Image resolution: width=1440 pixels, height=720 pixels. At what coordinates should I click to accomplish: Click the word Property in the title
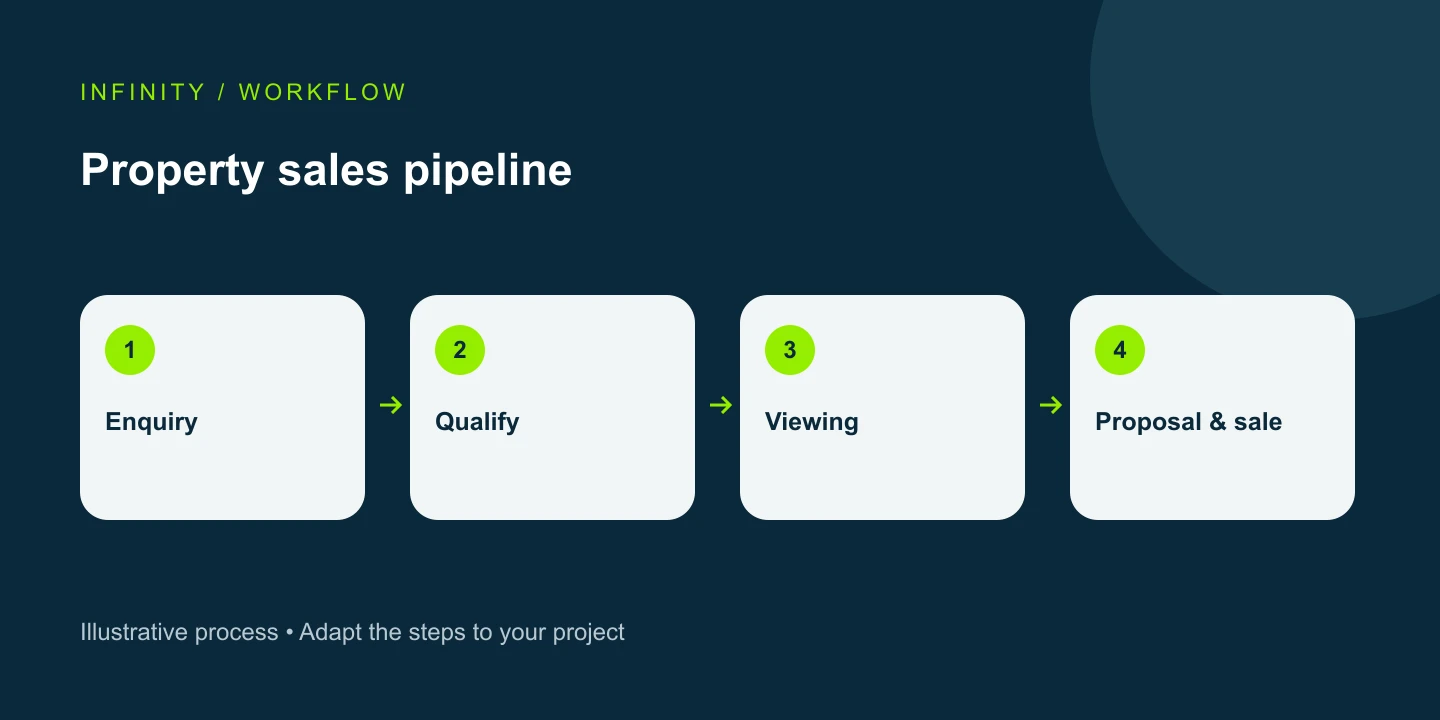coord(172,171)
